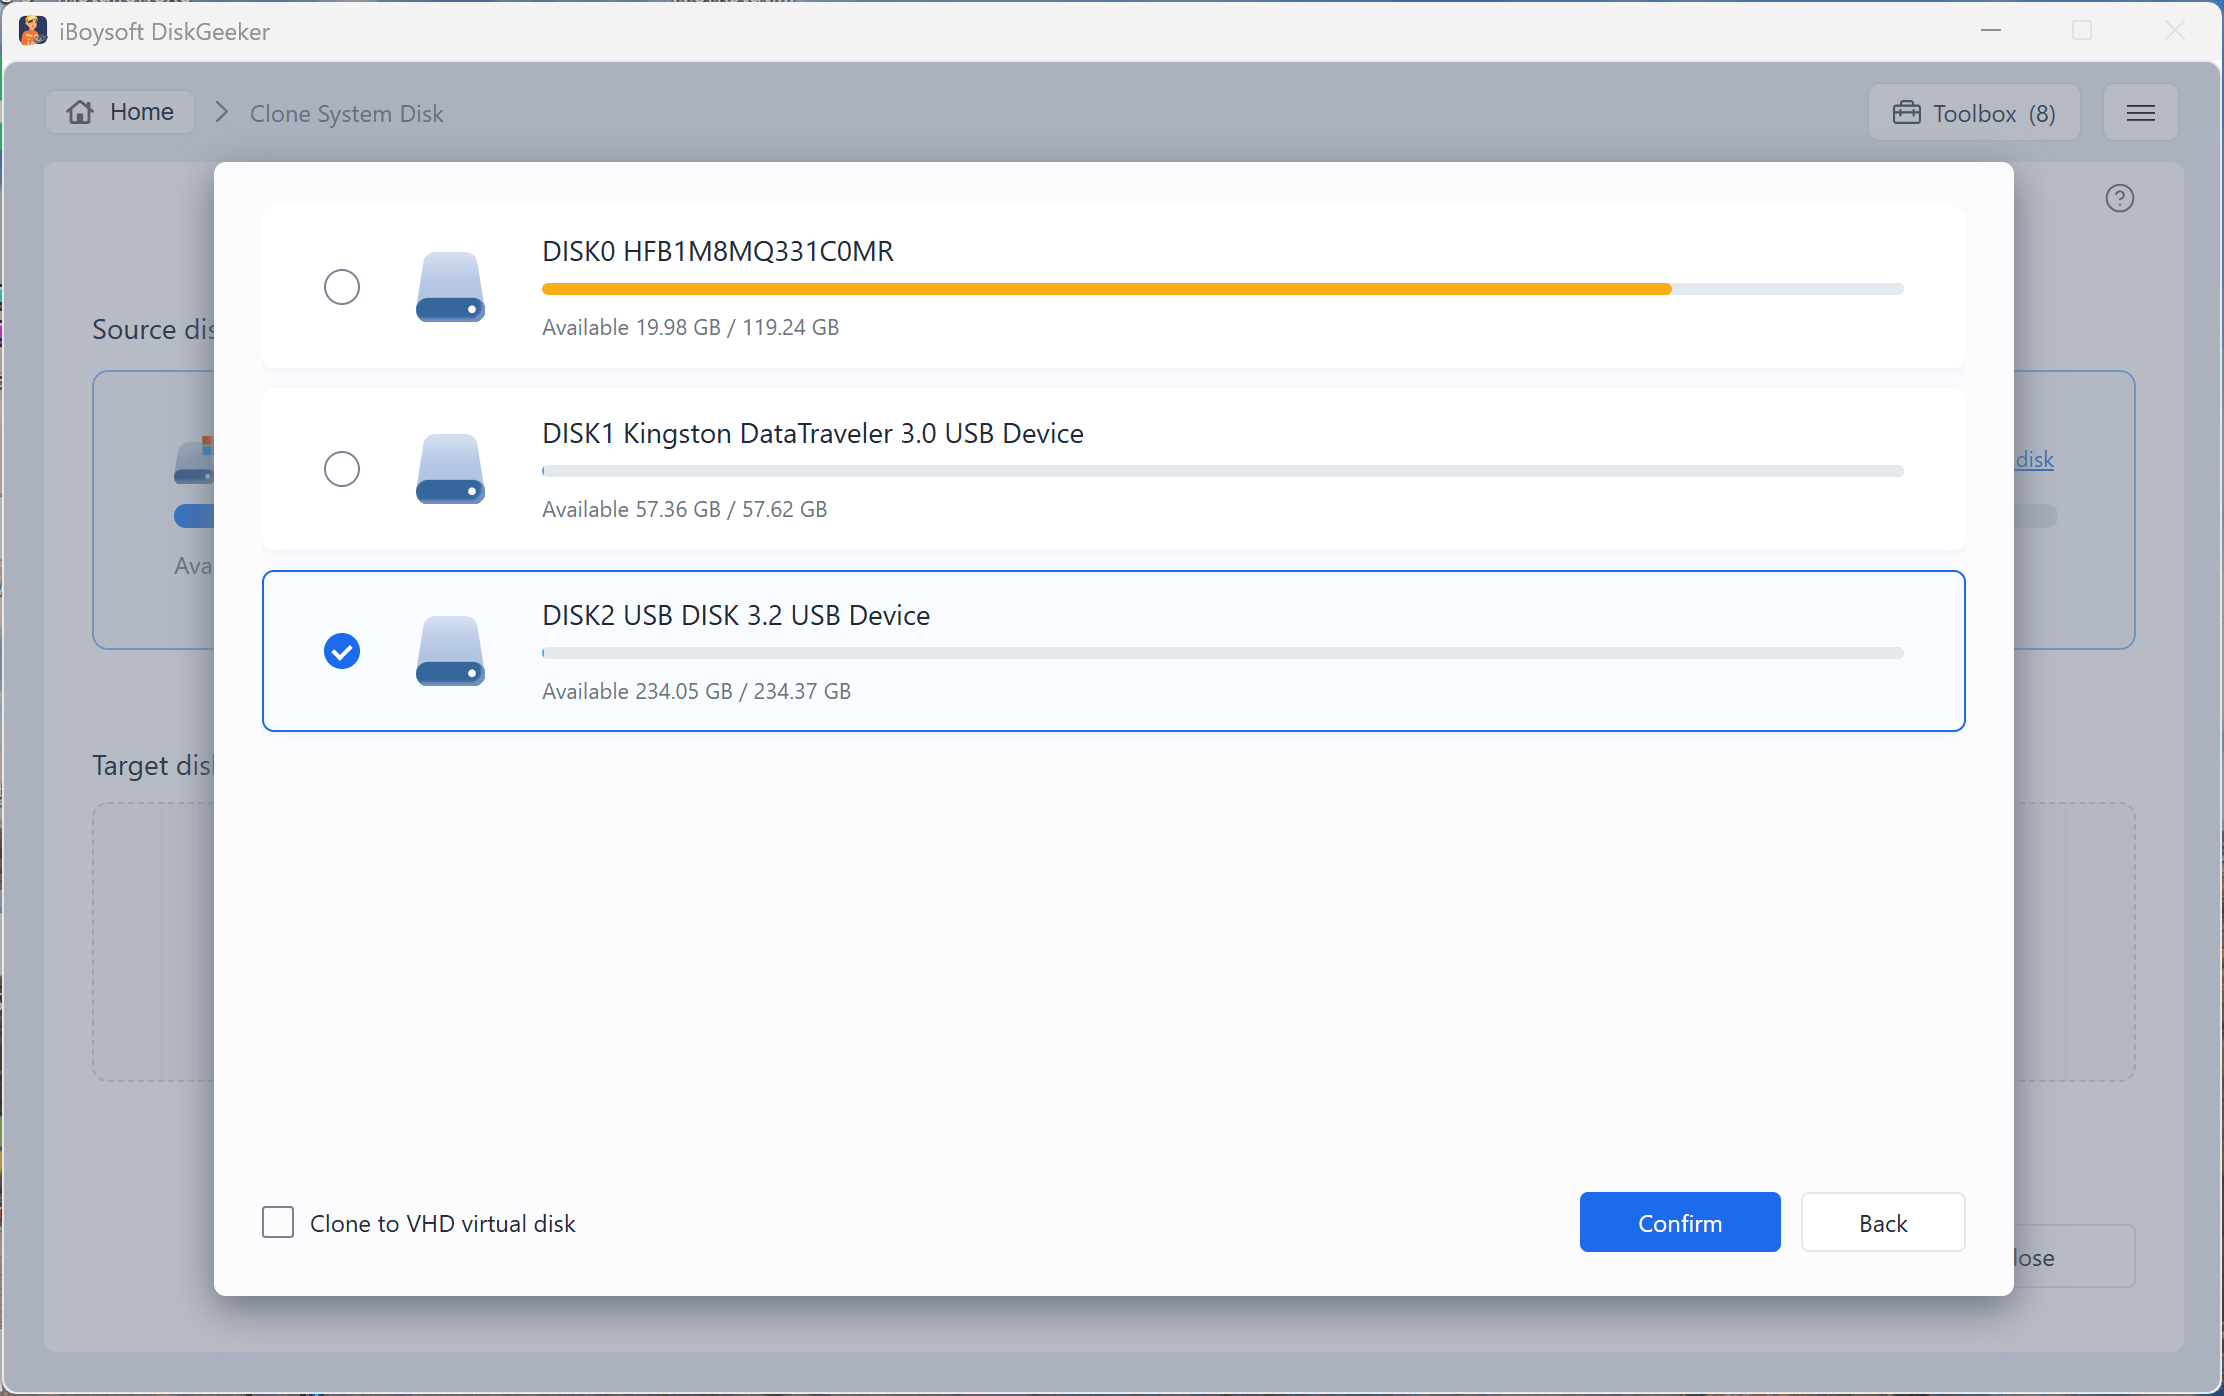This screenshot has width=2224, height=1396.
Task: Click the DISK2 USB DISK drive icon
Action: pyautogui.click(x=450, y=651)
